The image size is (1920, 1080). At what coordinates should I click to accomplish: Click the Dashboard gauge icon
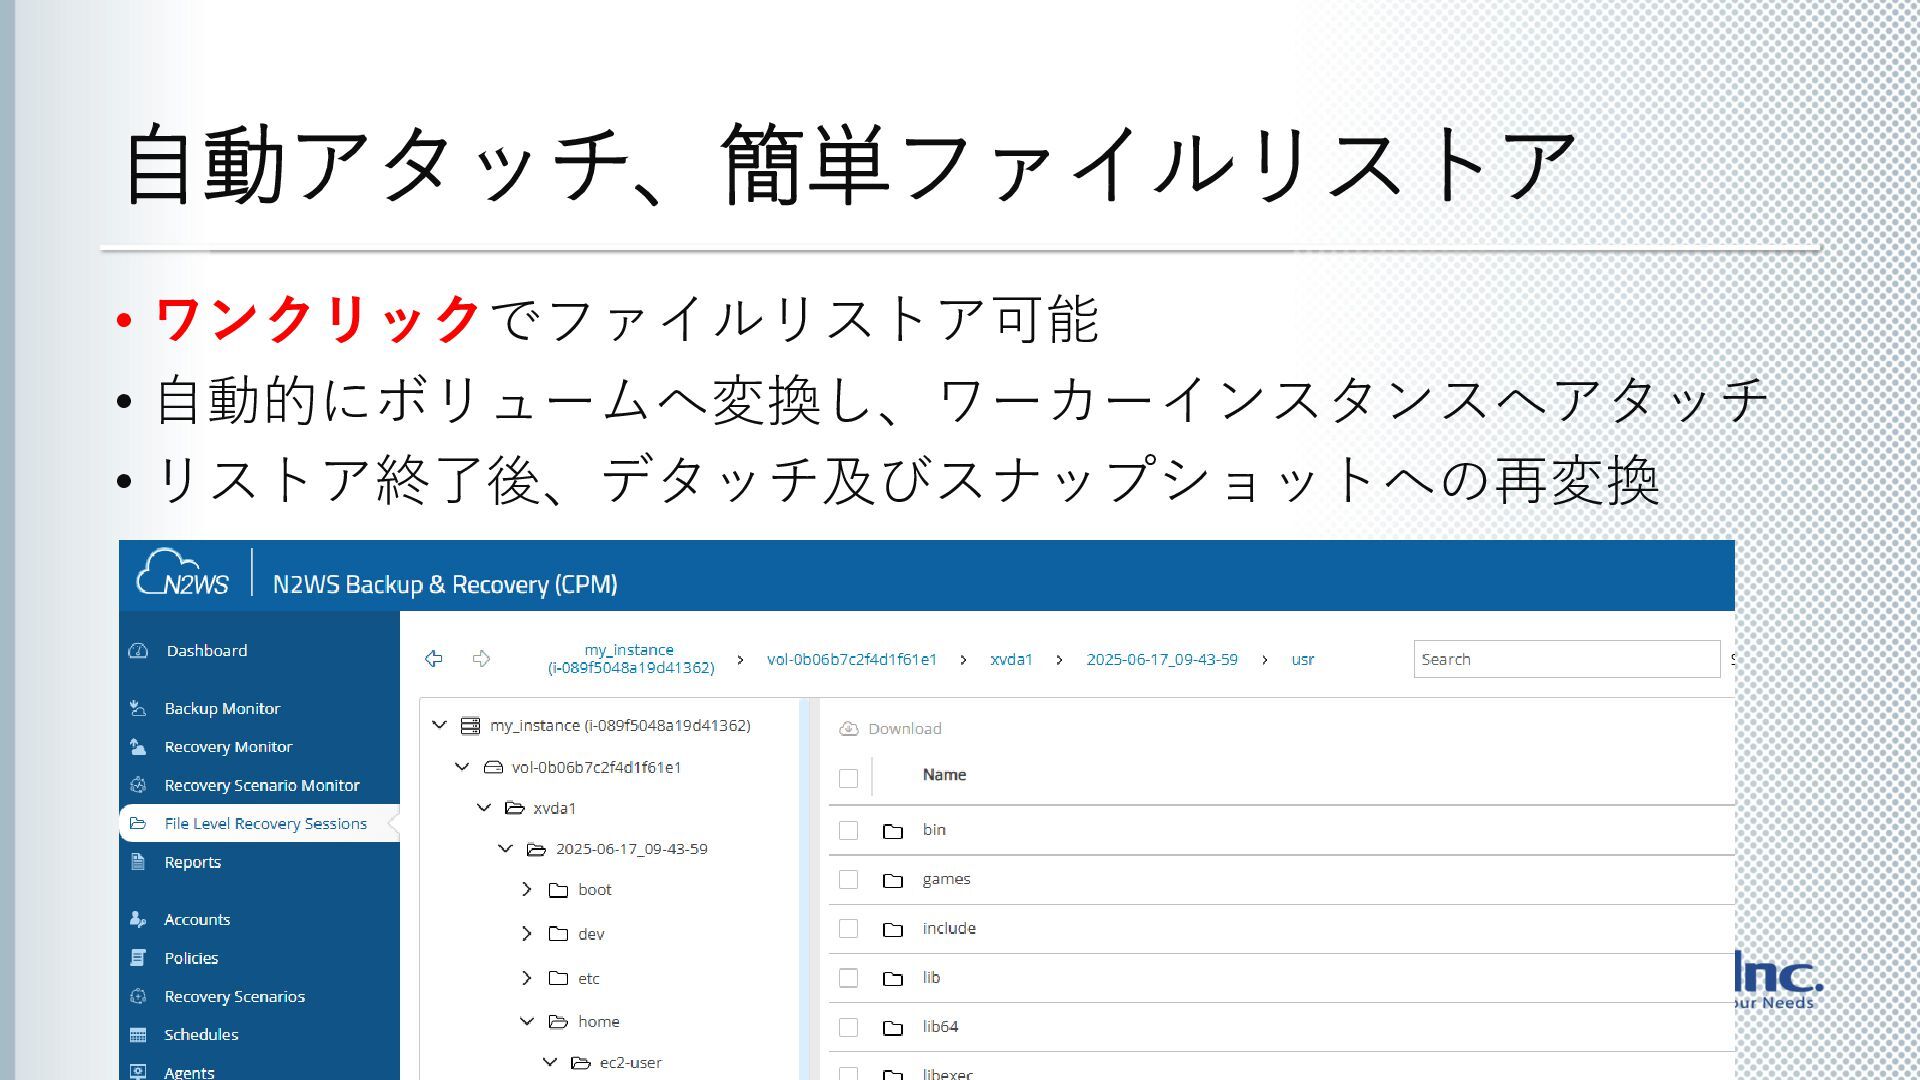[x=138, y=651]
